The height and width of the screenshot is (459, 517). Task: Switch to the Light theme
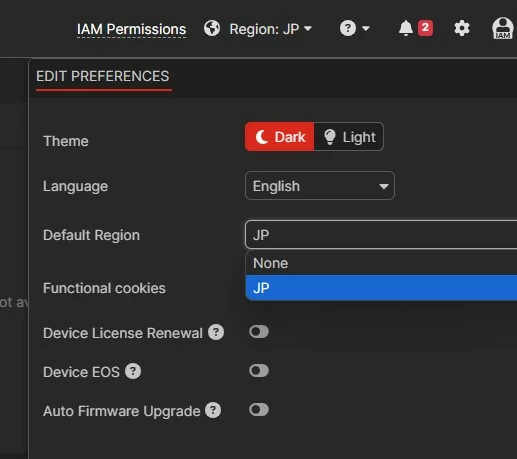coord(349,137)
